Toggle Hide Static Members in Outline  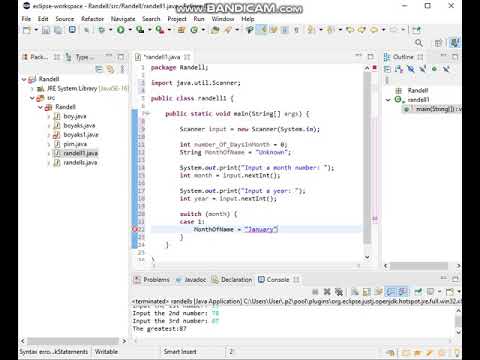[423, 69]
